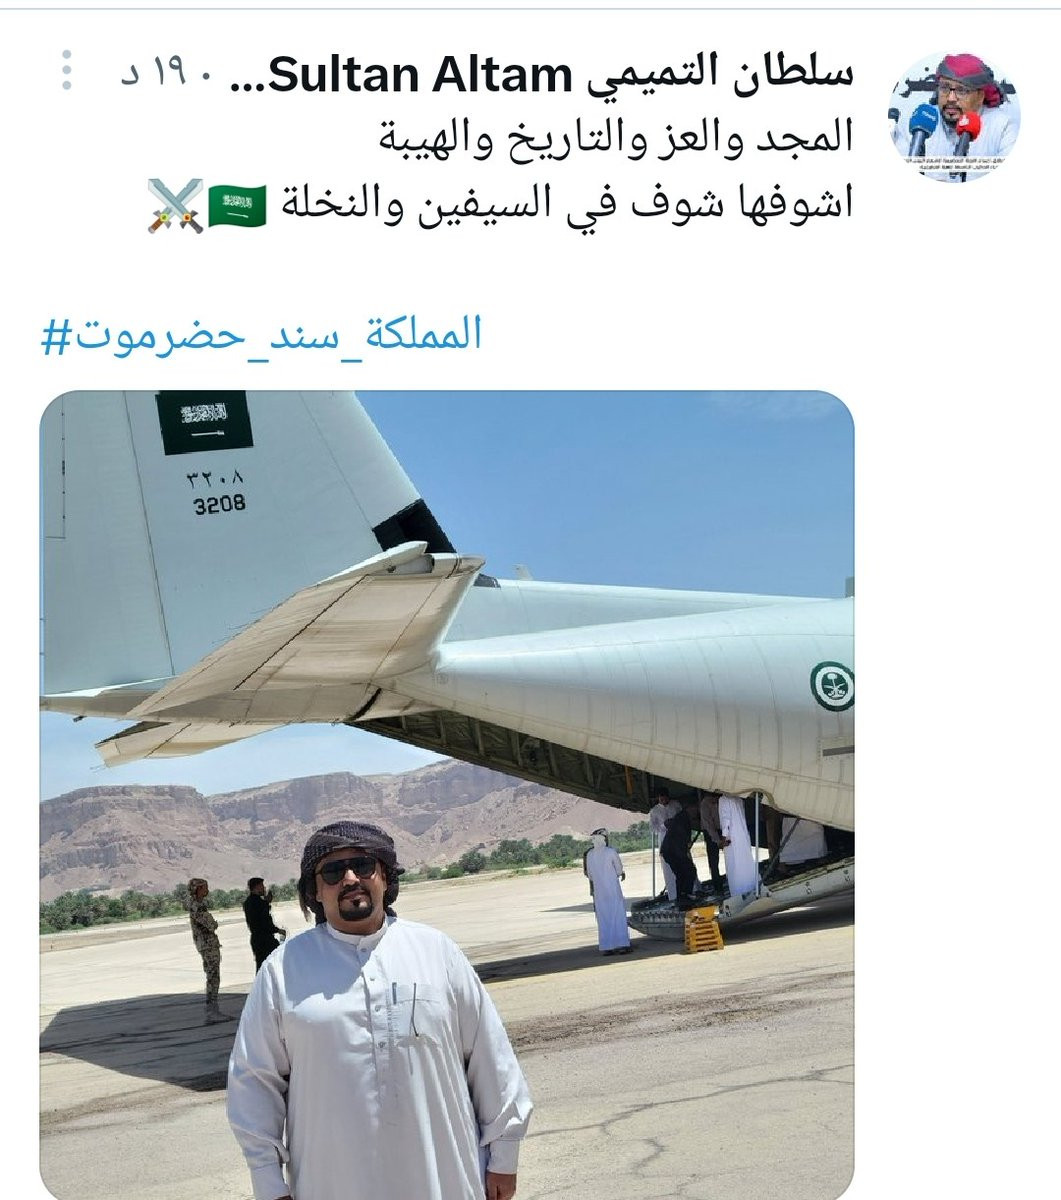Click the green roundel emblem on the fuselage
The image size is (1061, 1200).
point(832,687)
